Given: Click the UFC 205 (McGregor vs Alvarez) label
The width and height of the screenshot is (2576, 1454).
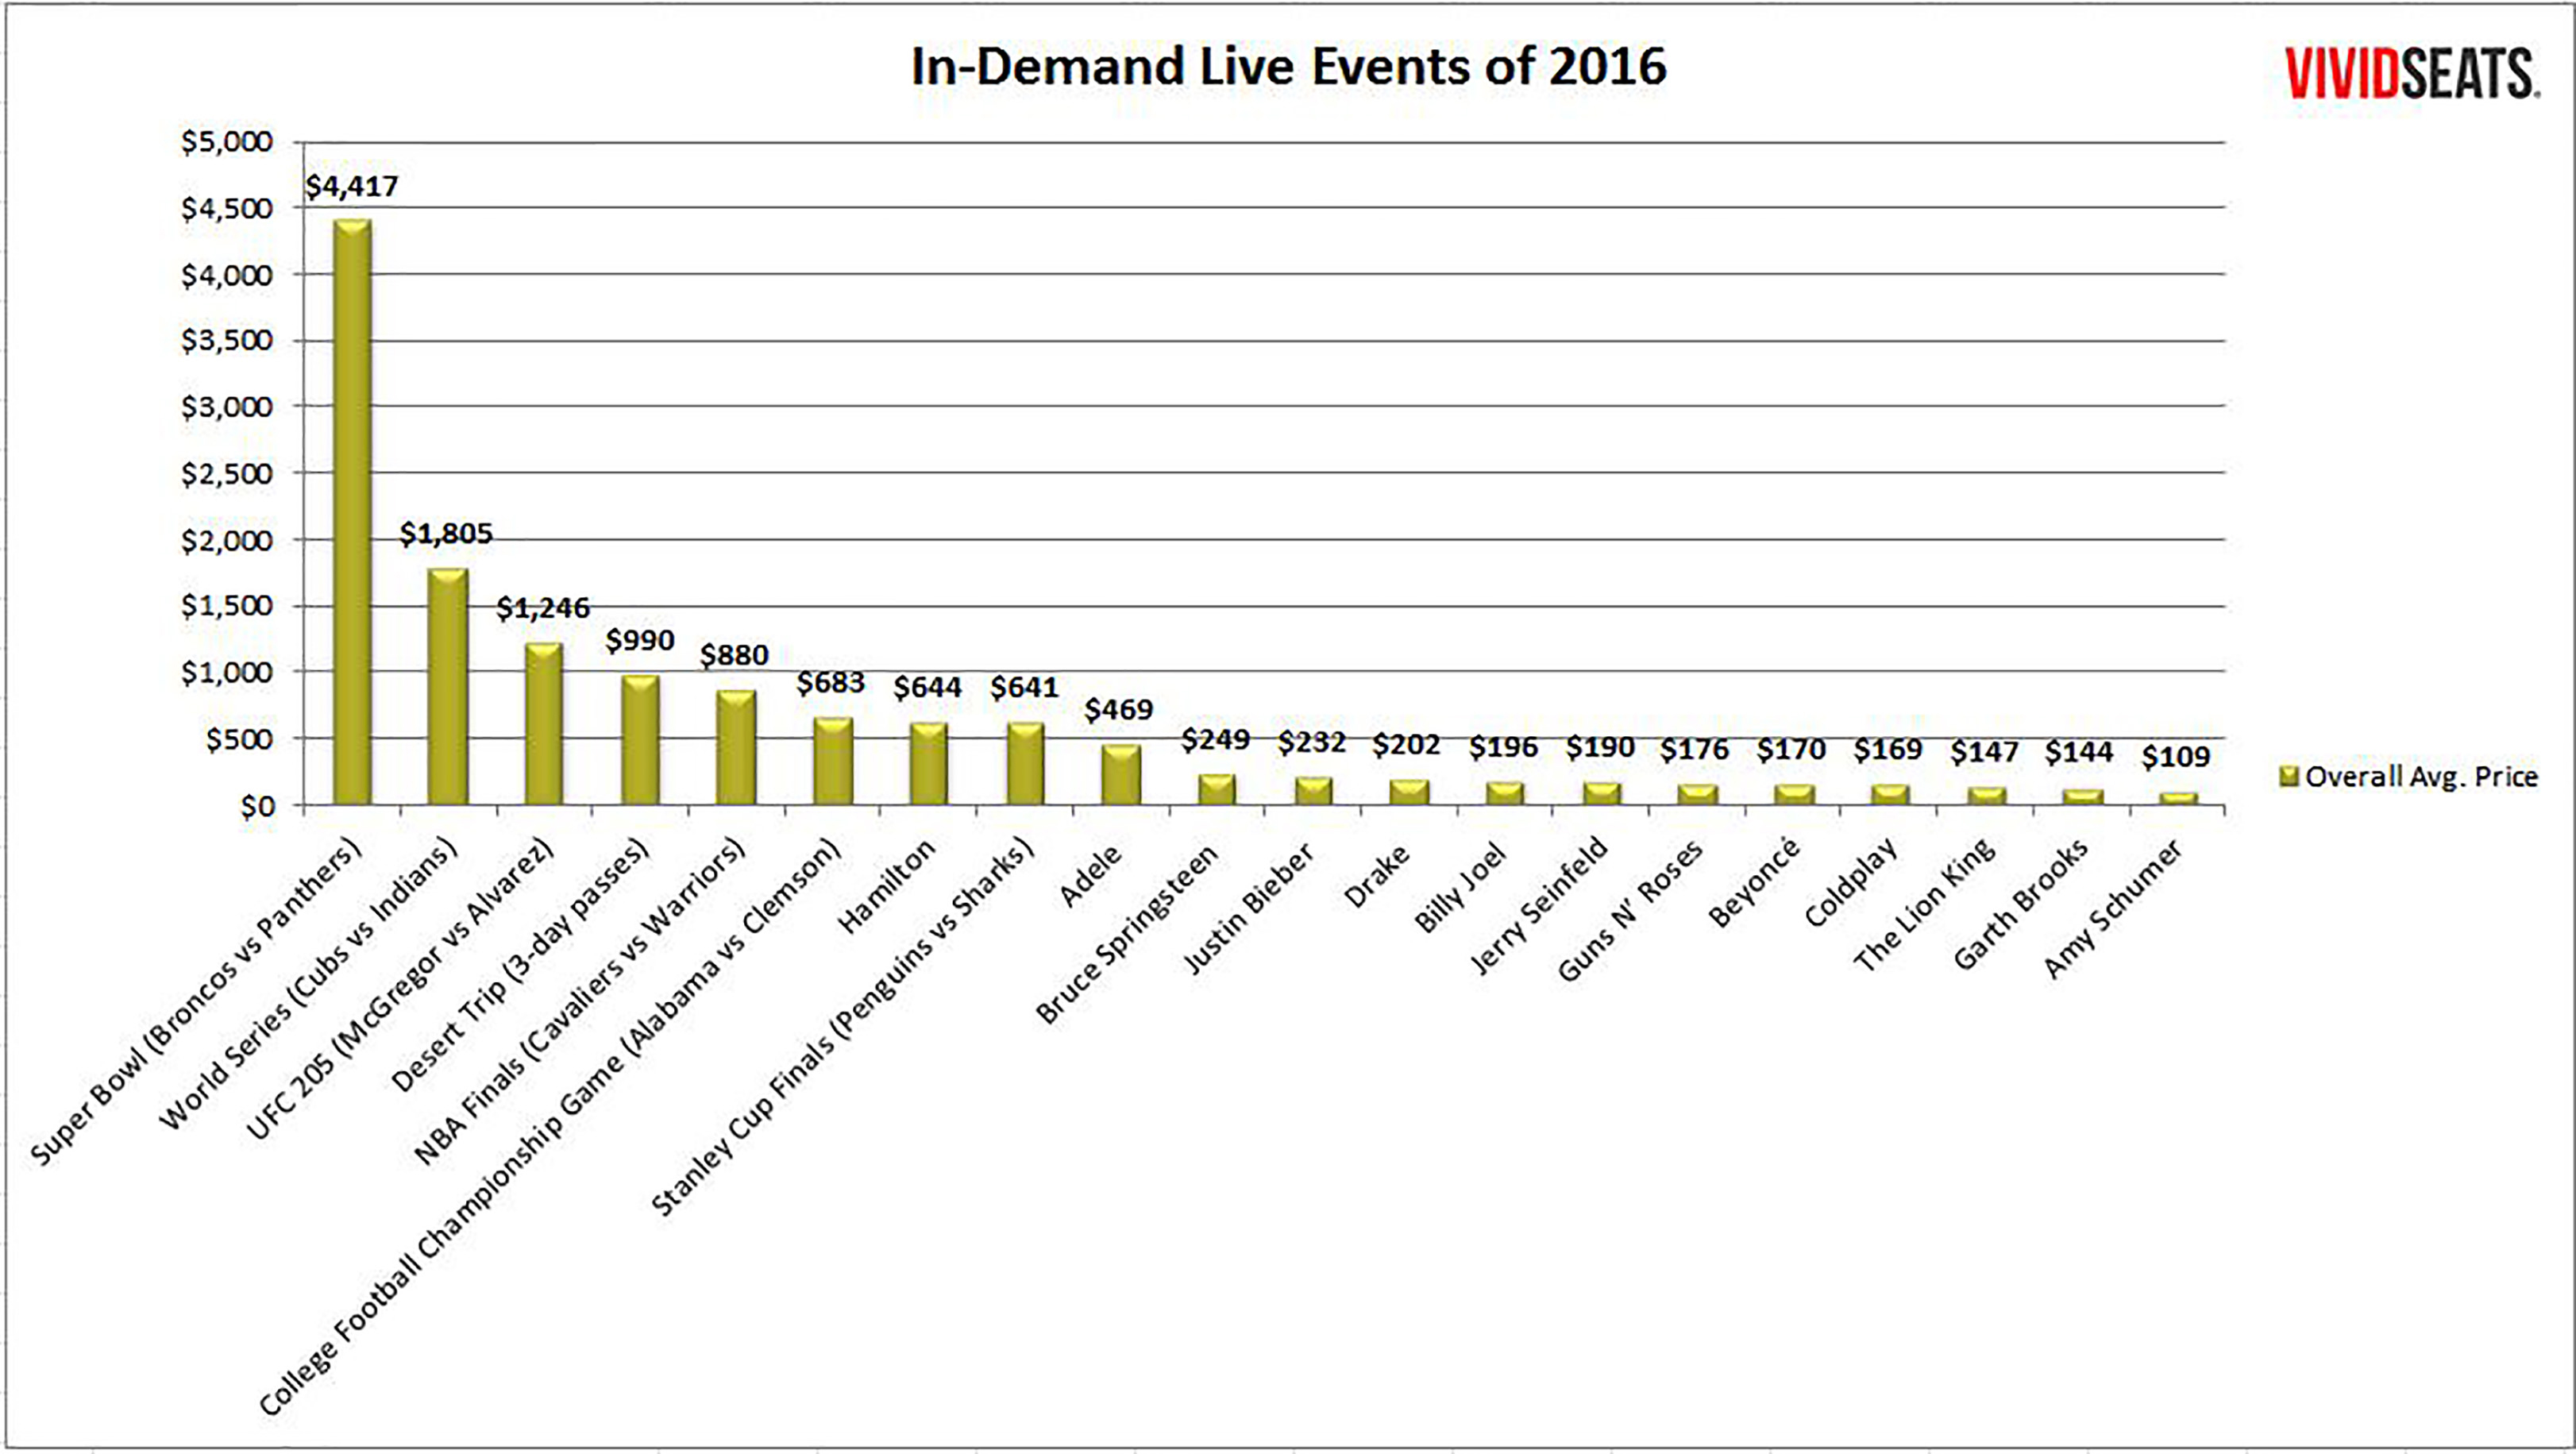Looking at the screenshot, I should tap(399, 990).
